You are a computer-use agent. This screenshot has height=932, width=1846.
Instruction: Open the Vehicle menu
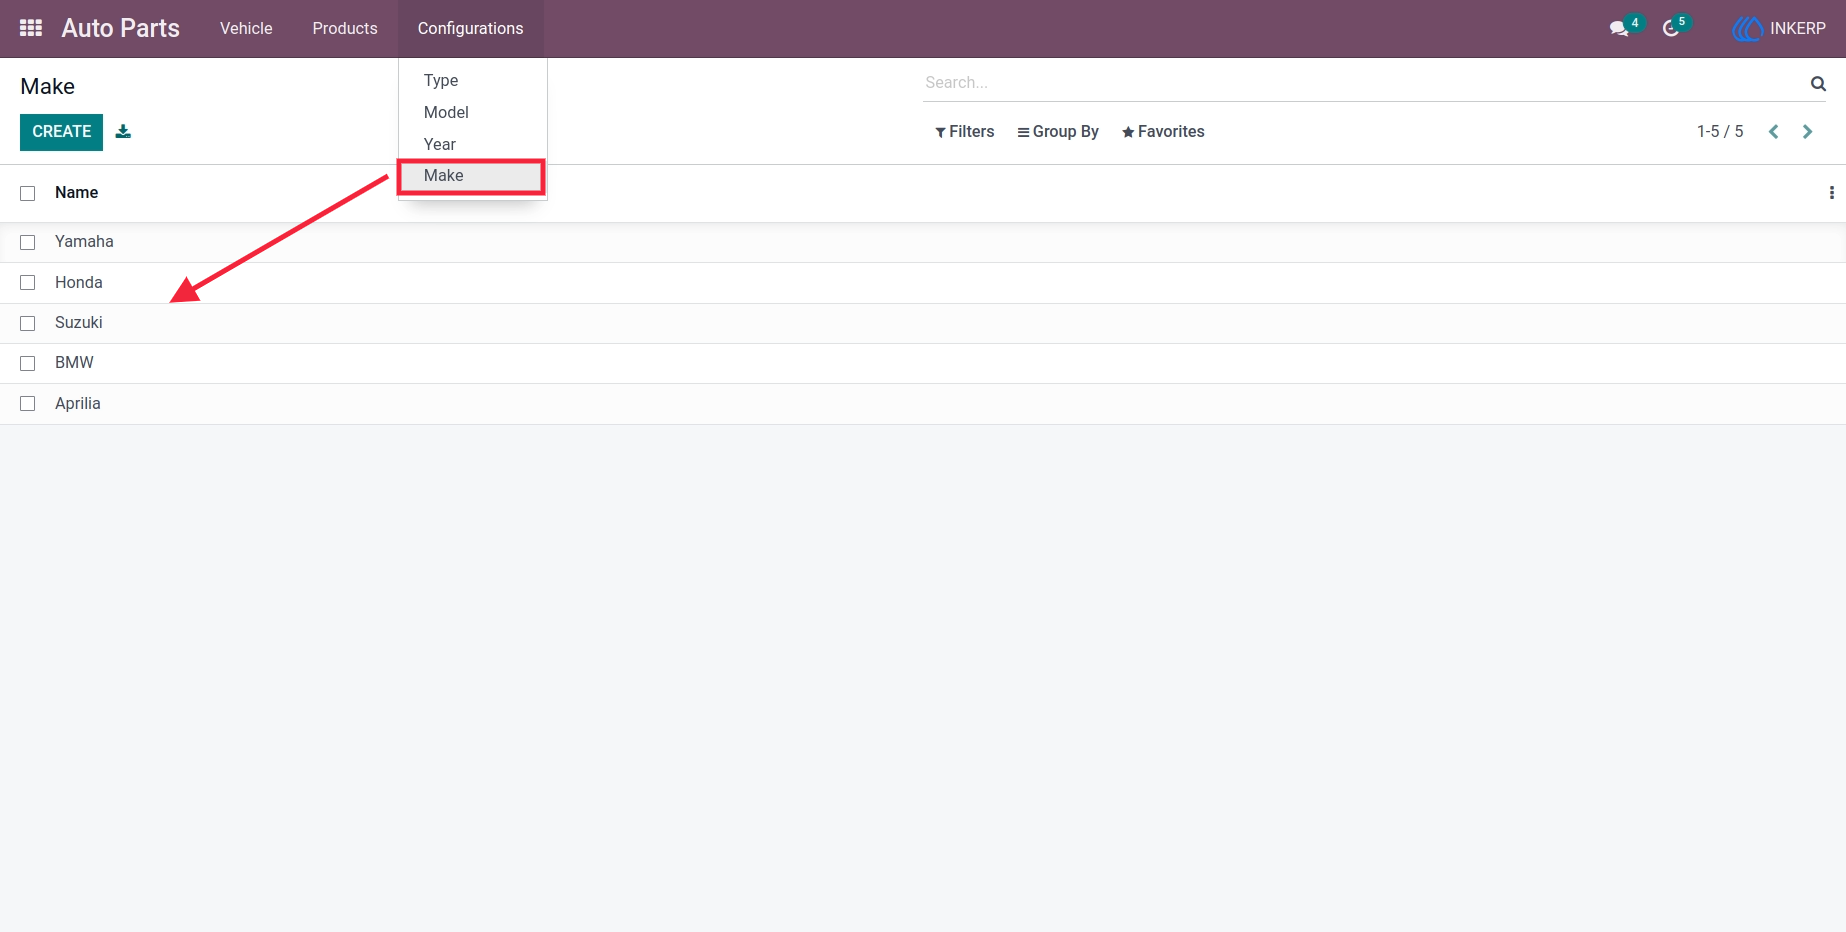246,28
